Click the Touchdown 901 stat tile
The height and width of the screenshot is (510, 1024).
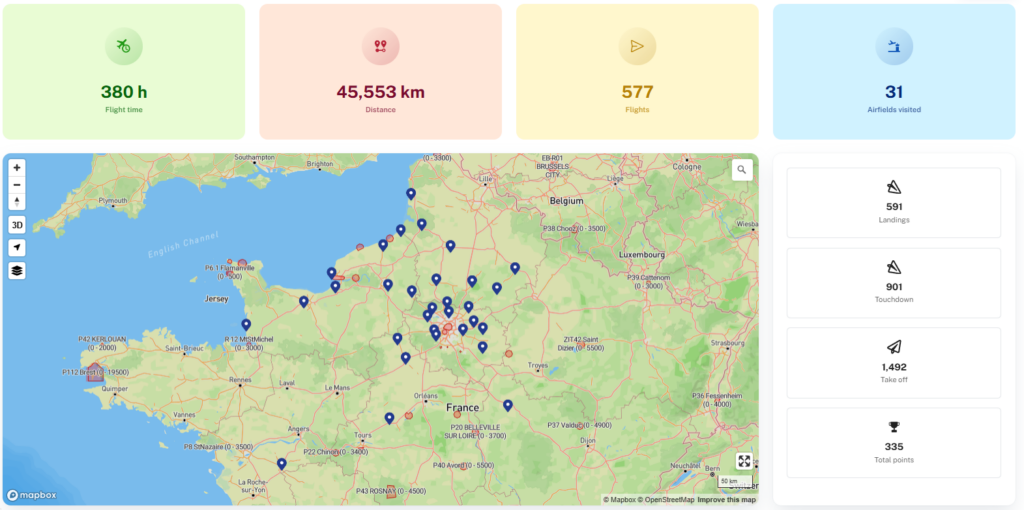(893, 283)
